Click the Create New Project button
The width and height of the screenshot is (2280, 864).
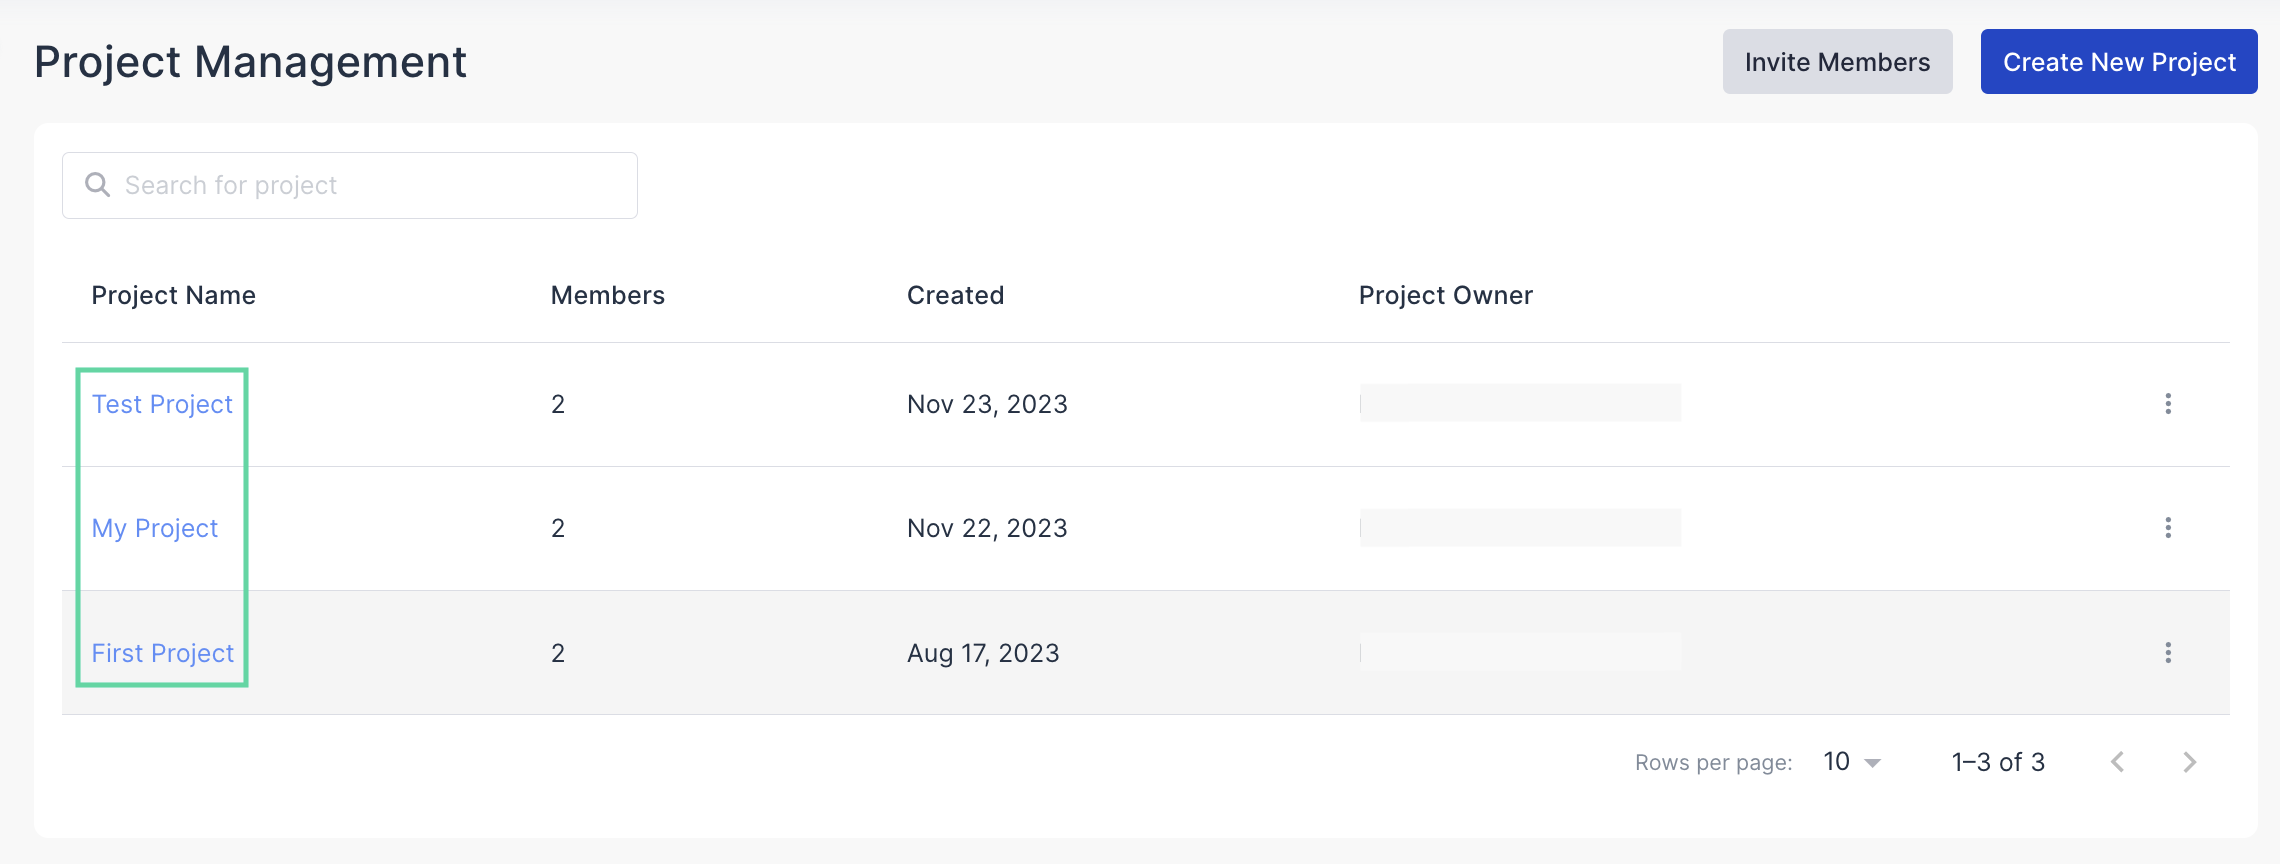[x=2118, y=62]
